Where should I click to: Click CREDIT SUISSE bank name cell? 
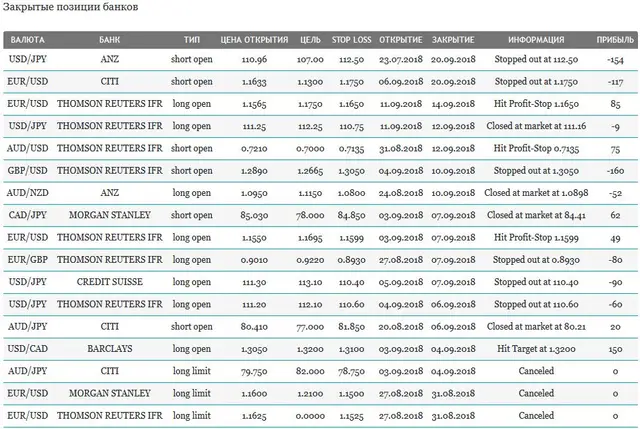pyautogui.click(x=109, y=282)
